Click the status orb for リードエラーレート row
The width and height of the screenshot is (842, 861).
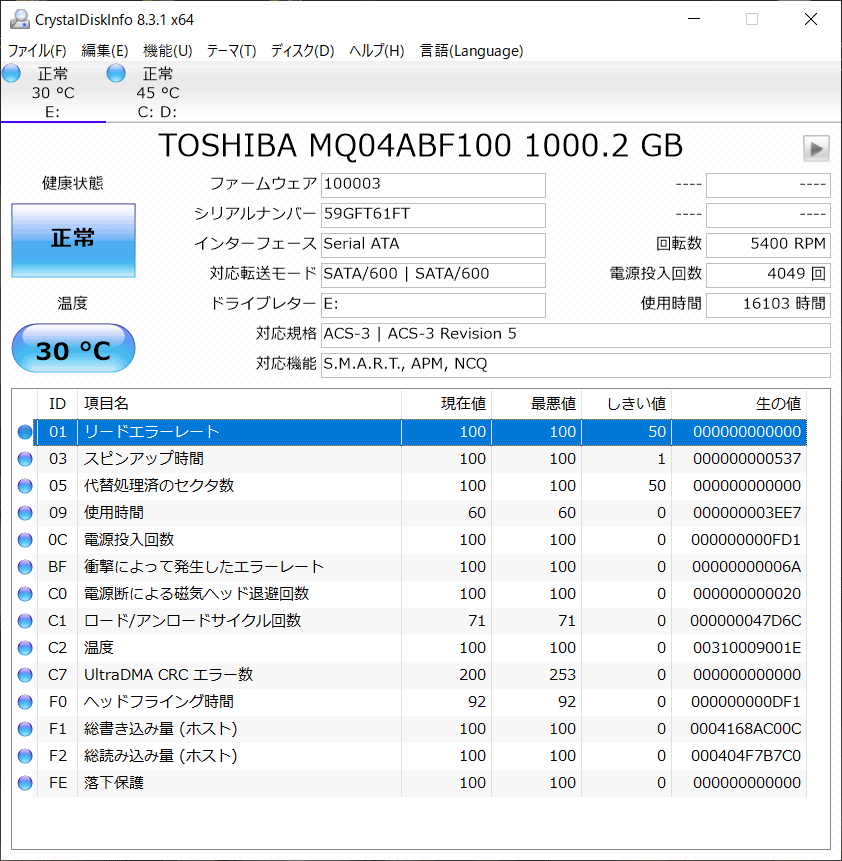click(25, 432)
